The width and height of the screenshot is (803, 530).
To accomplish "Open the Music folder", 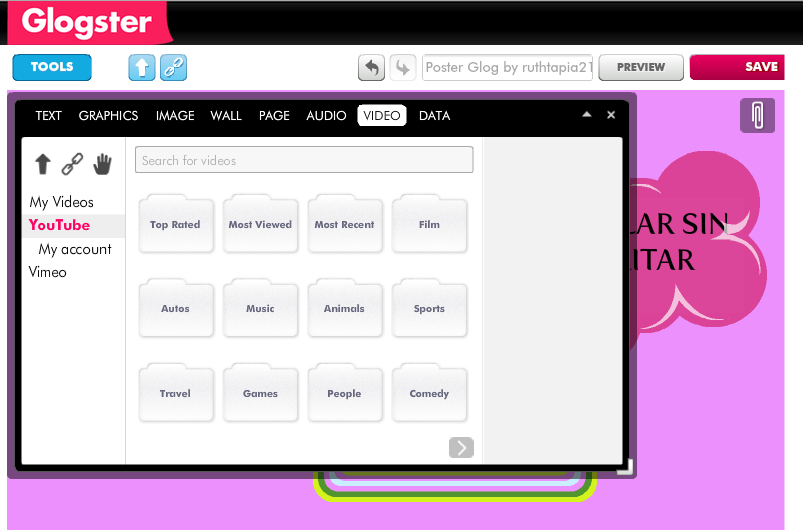I will (260, 308).
